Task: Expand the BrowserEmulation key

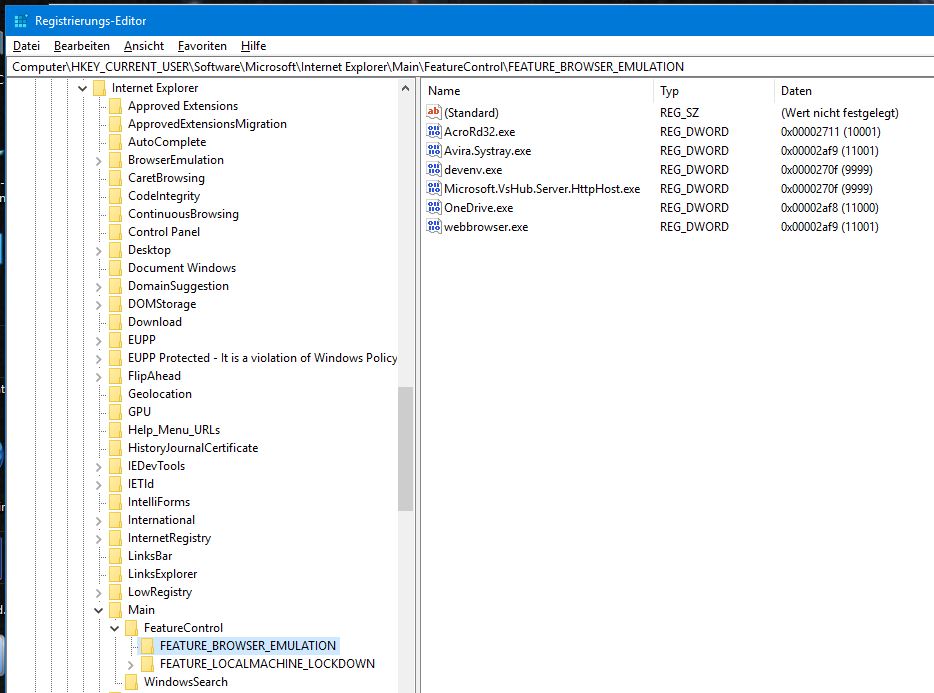Action: (98, 160)
